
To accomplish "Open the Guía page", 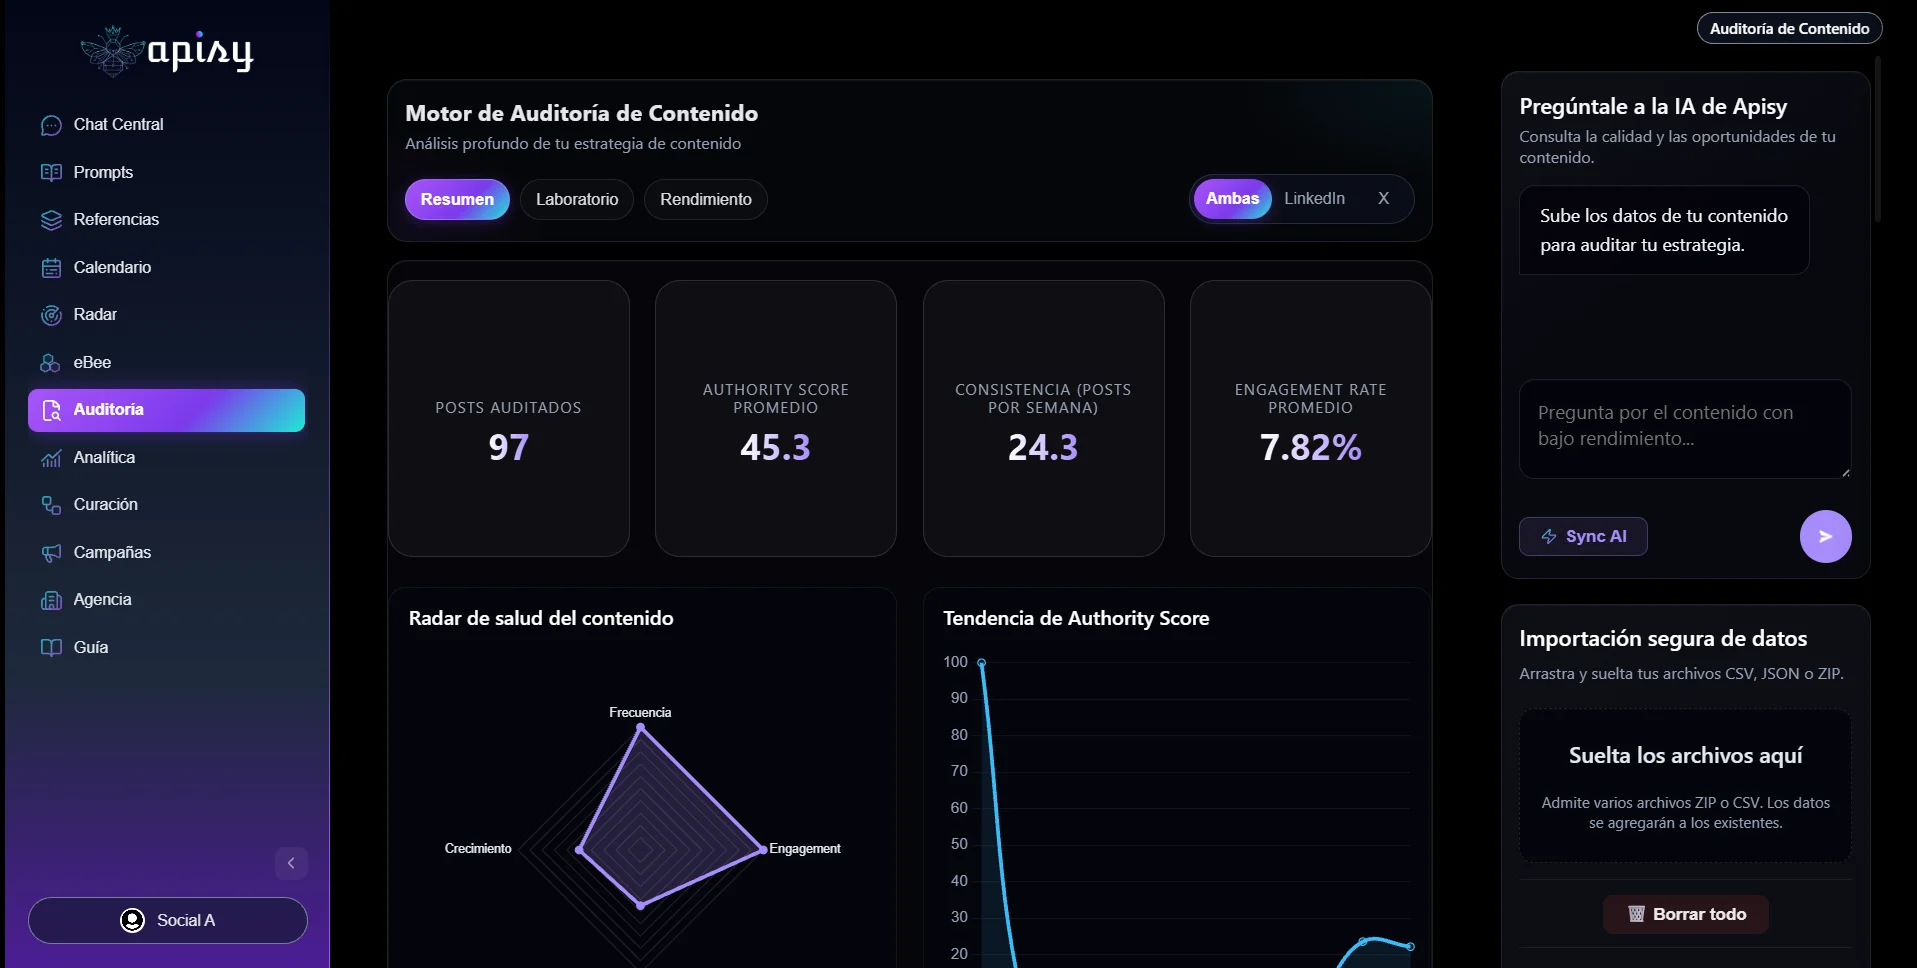I will coord(166,648).
